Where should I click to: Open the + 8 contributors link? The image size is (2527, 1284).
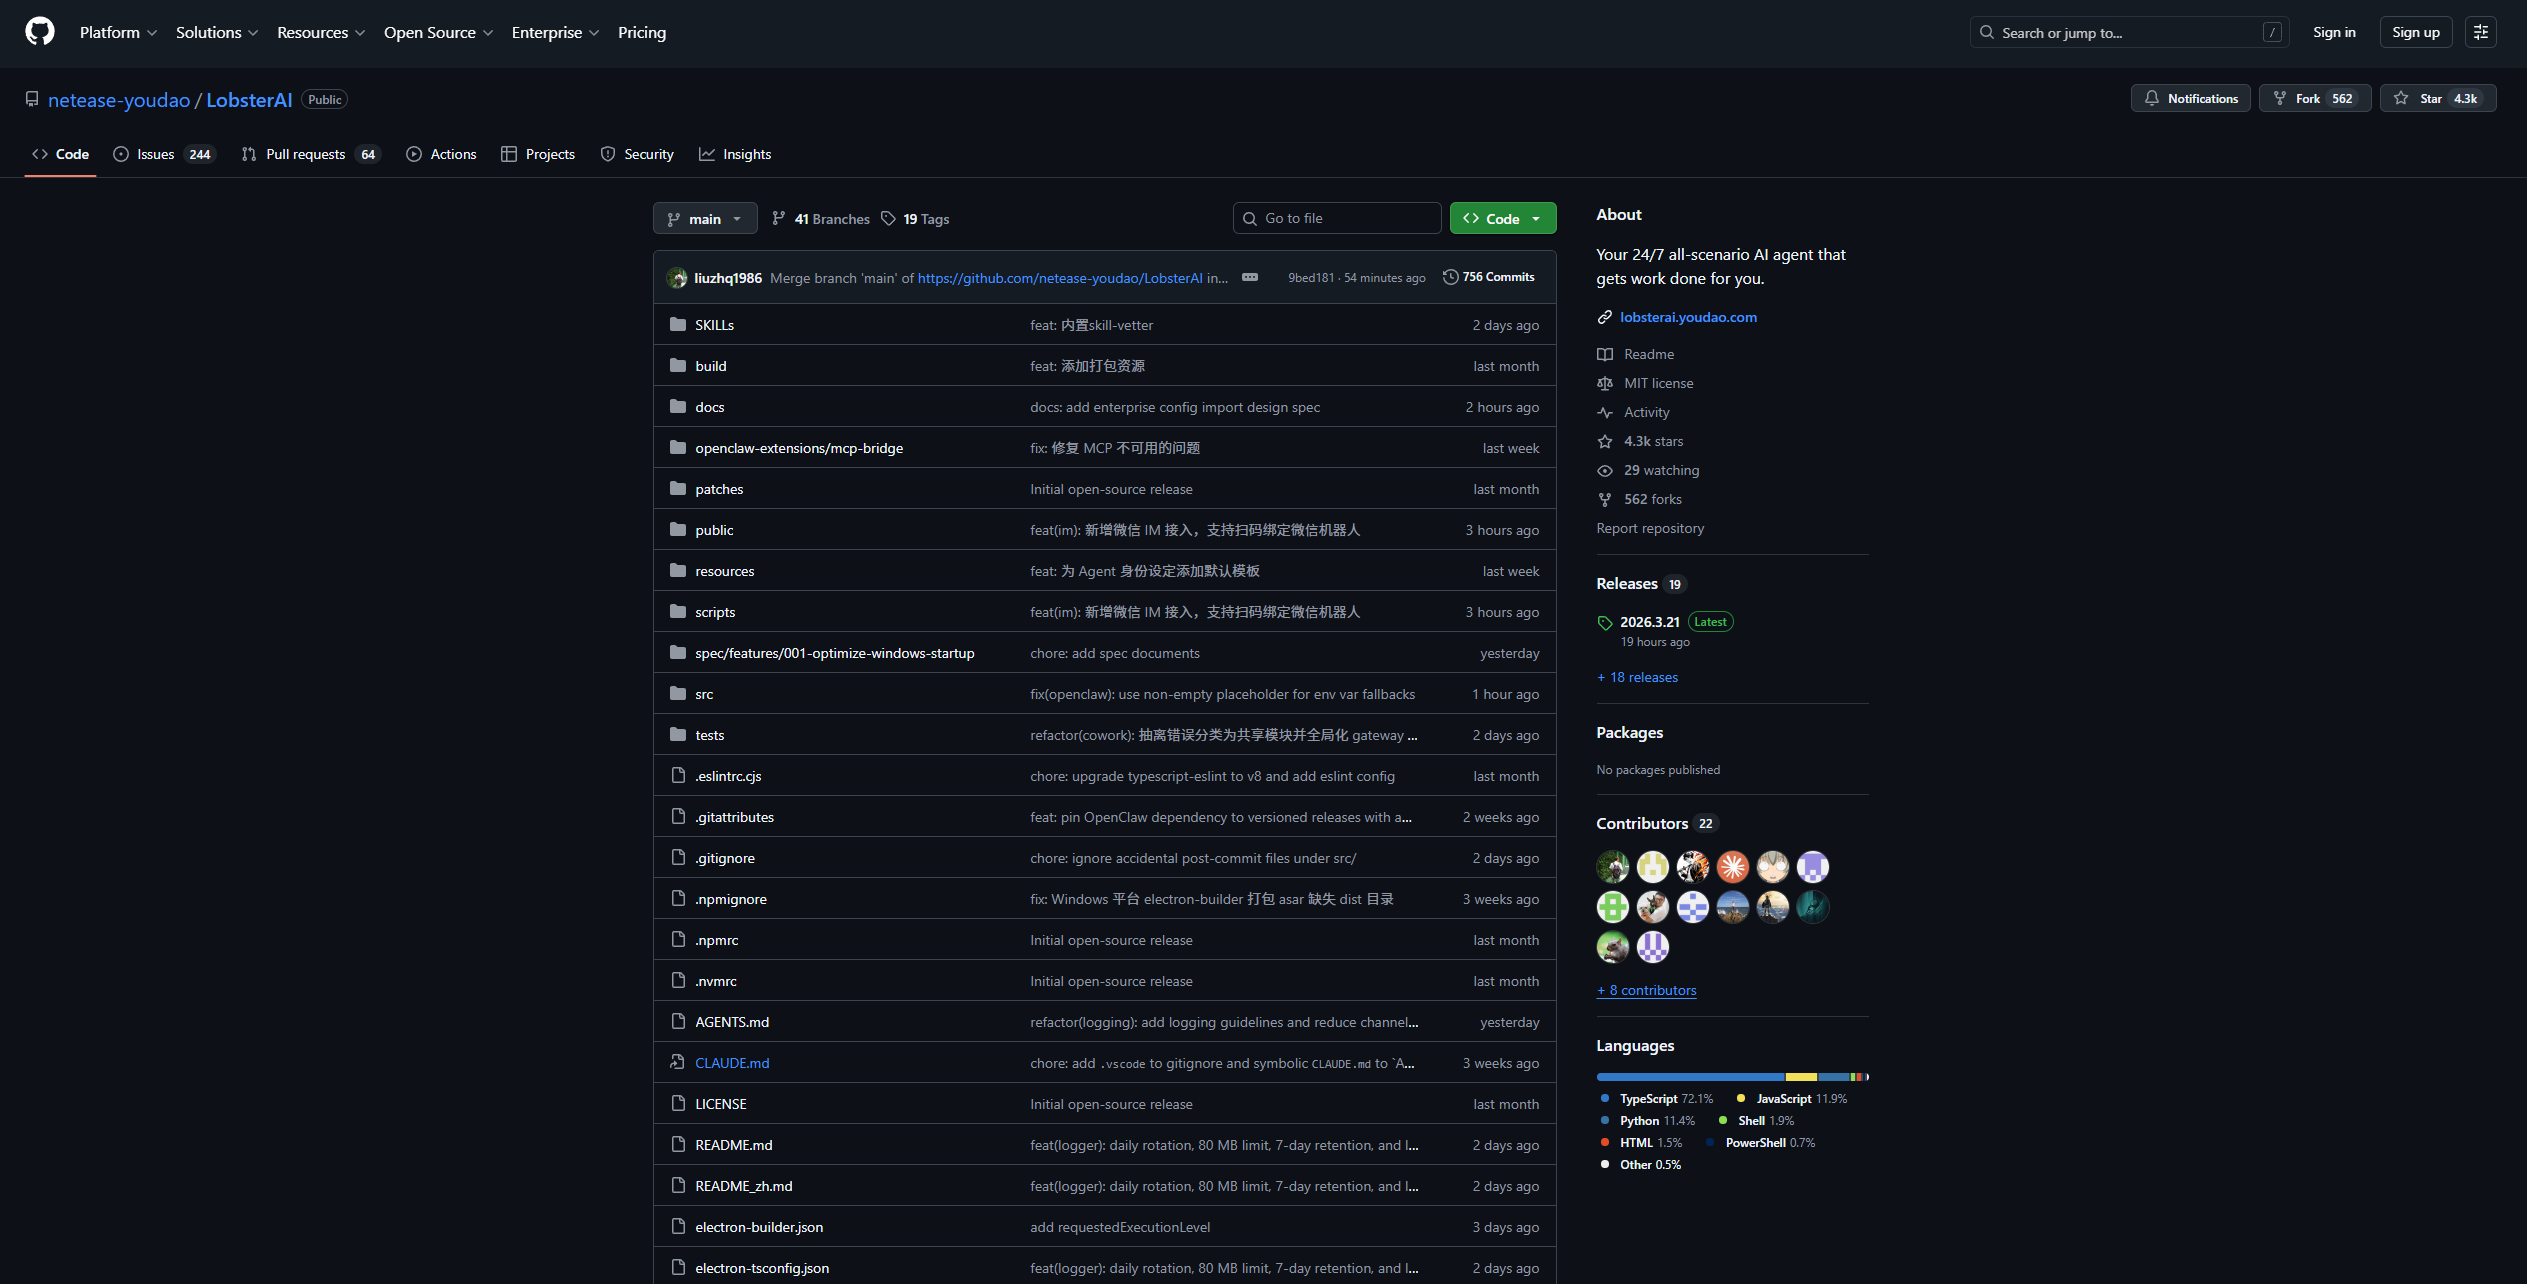click(x=1646, y=990)
